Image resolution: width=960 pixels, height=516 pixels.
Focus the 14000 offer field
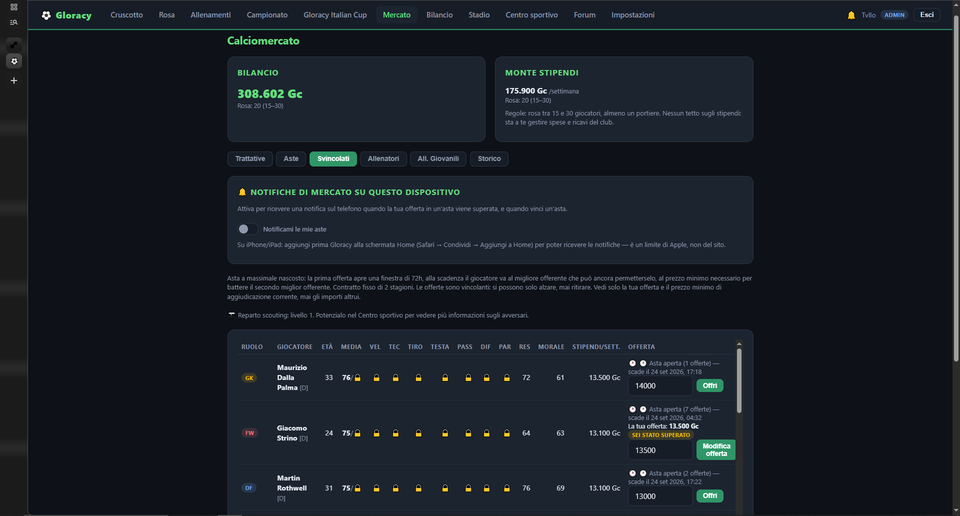[x=660, y=386]
